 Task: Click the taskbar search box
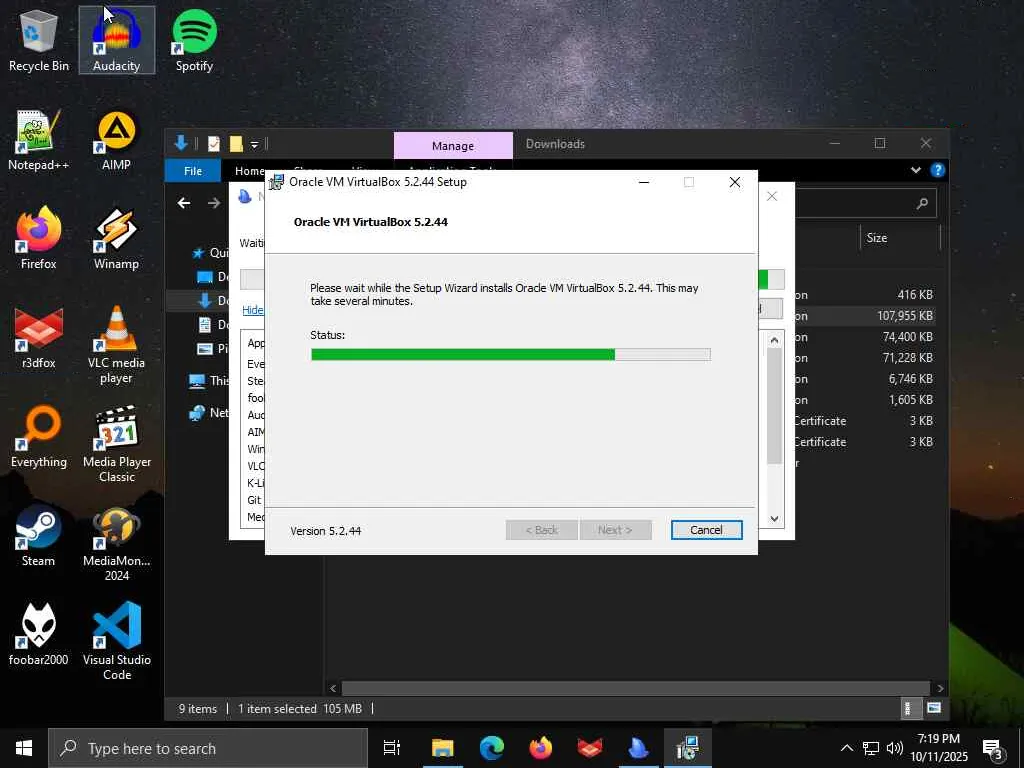pyautogui.click(x=208, y=748)
